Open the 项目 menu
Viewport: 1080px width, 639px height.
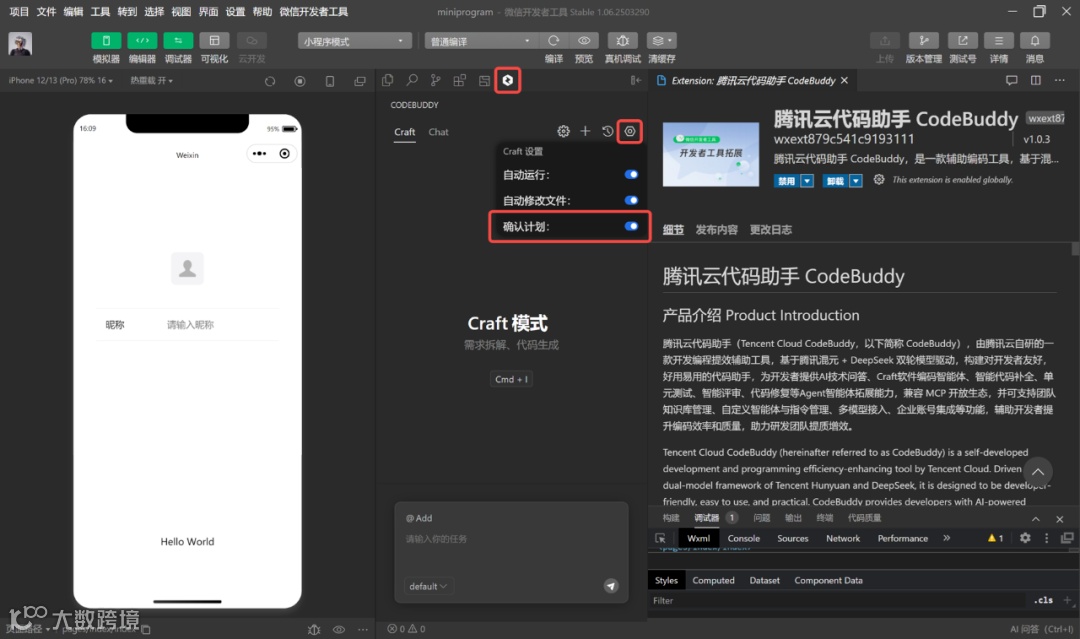[x=19, y=12]
